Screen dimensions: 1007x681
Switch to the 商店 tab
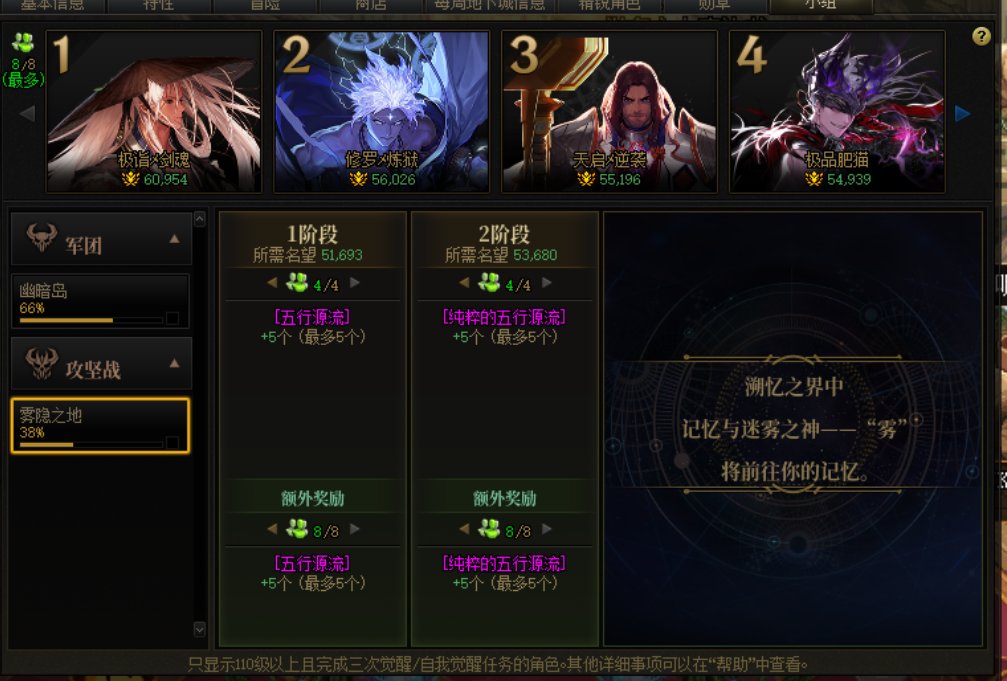(371, 5)
